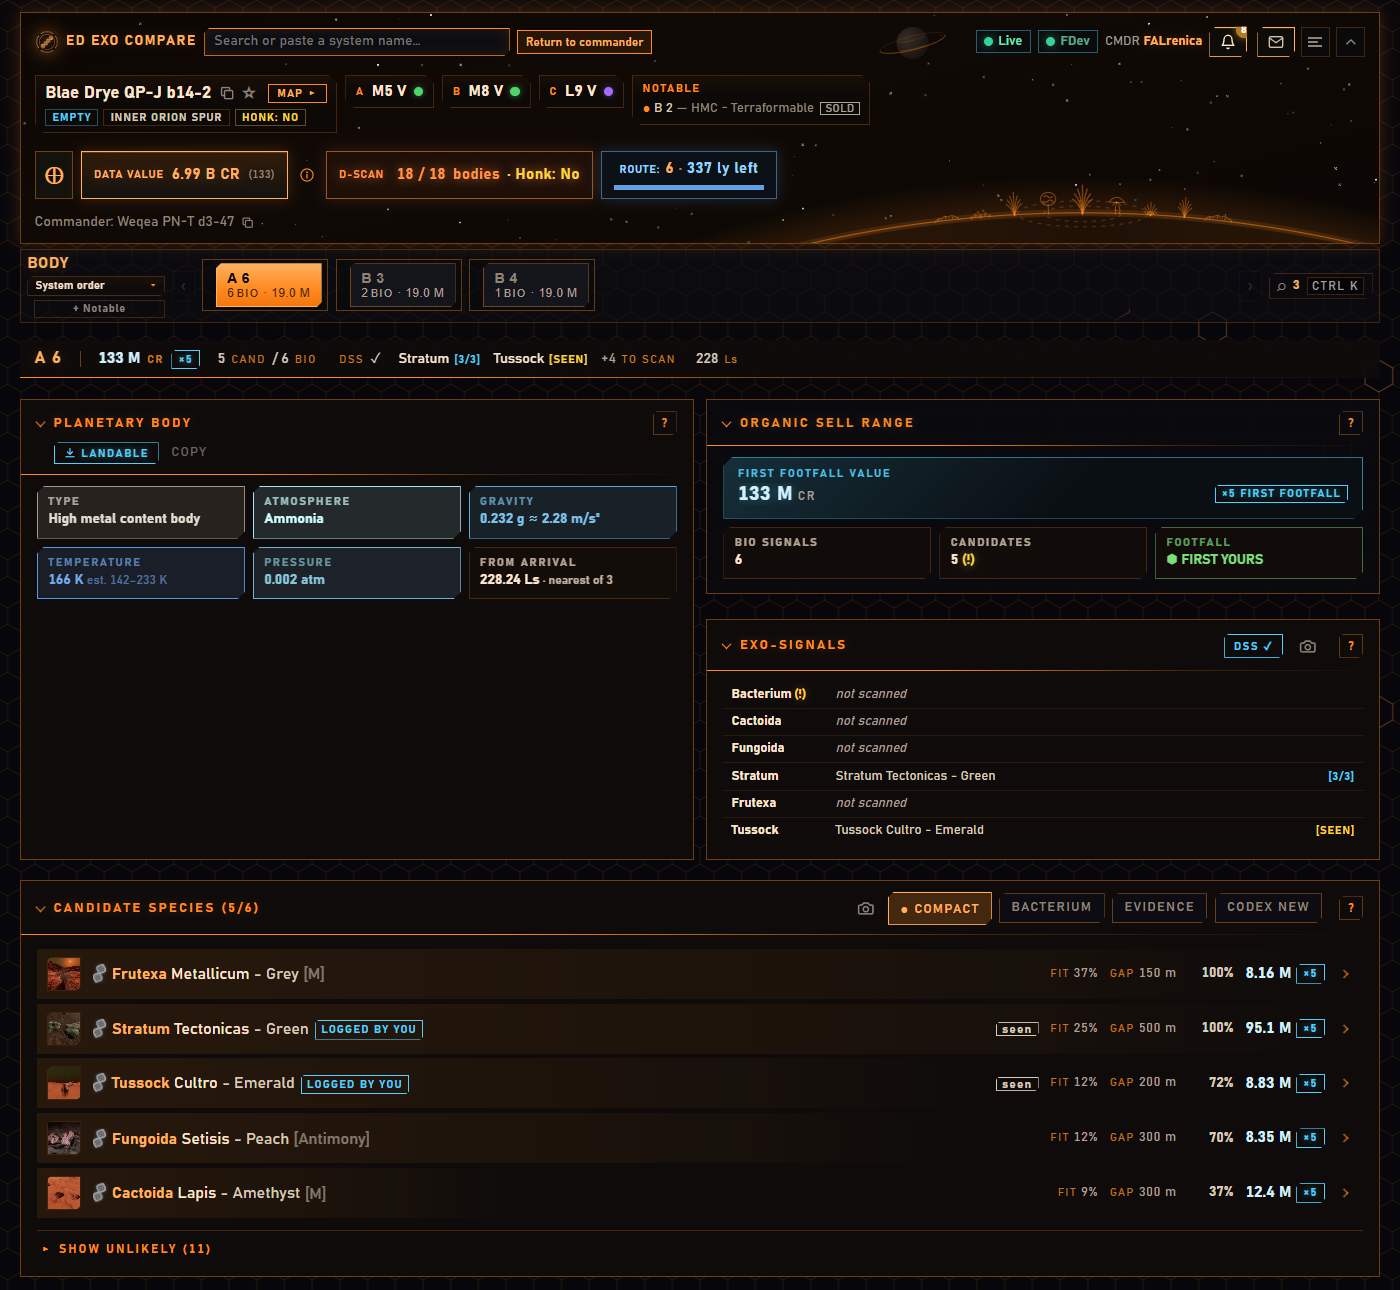1400x1290 pixels.
Task: Toggle the + Notable body filter
Action: coord(99,309)
